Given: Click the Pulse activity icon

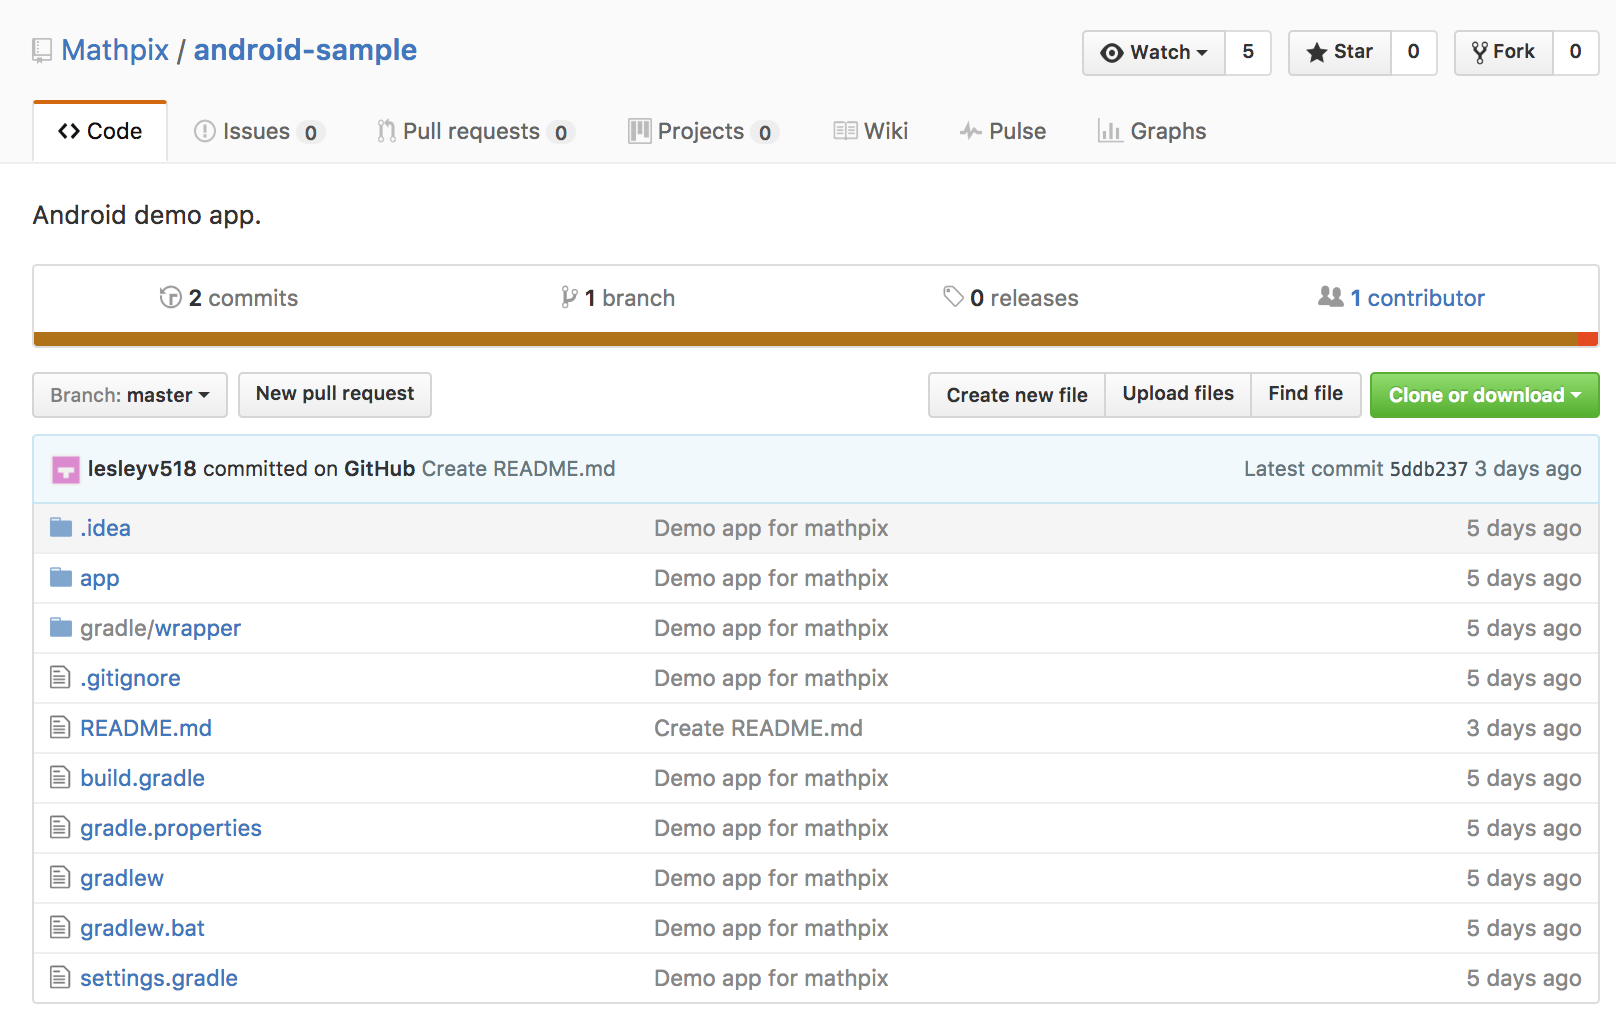Looking at the screenshot, I should 970,131.
